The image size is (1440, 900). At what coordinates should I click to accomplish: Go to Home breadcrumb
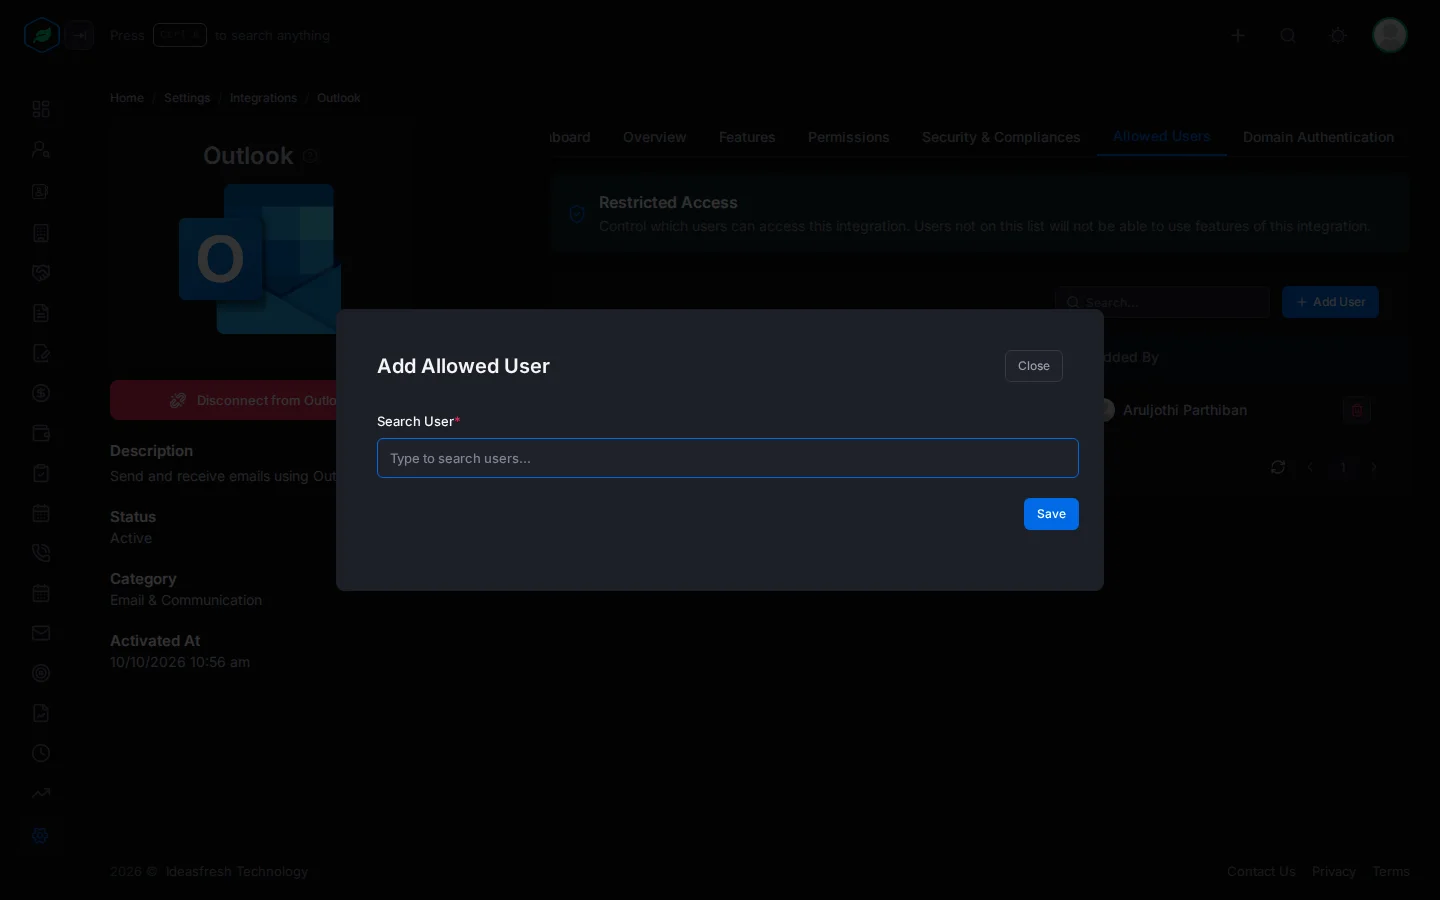tap(127, 98)
